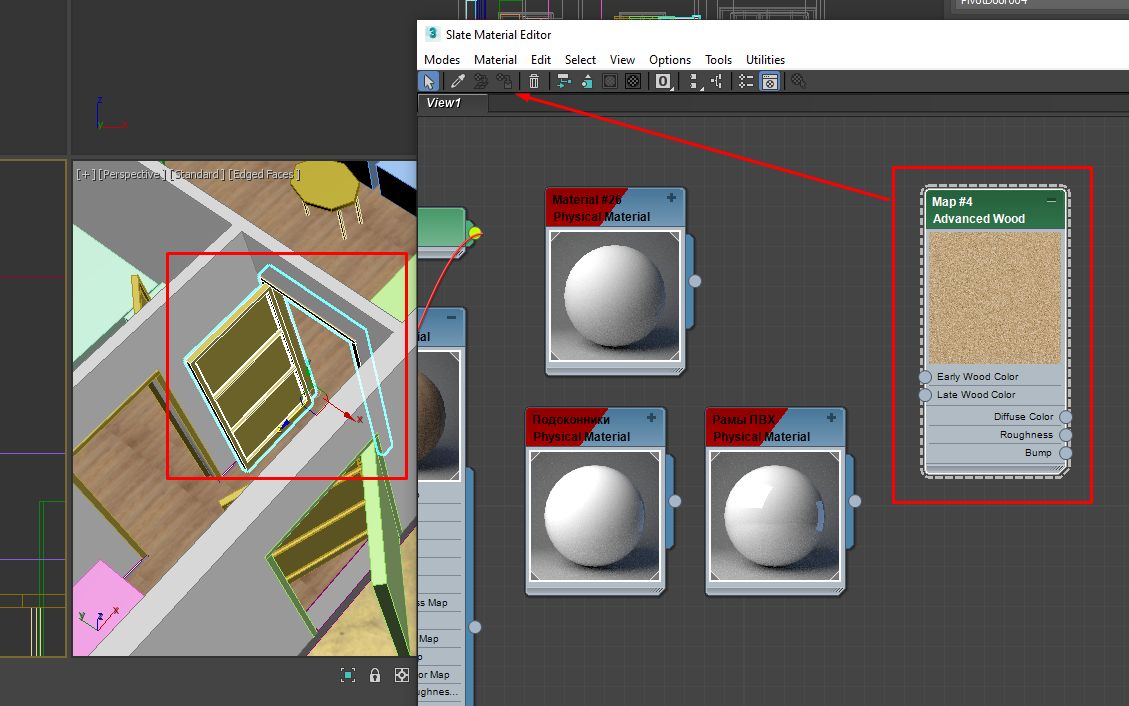Click the Подоконники sphere preview
1129x706 pixels.
595,515
